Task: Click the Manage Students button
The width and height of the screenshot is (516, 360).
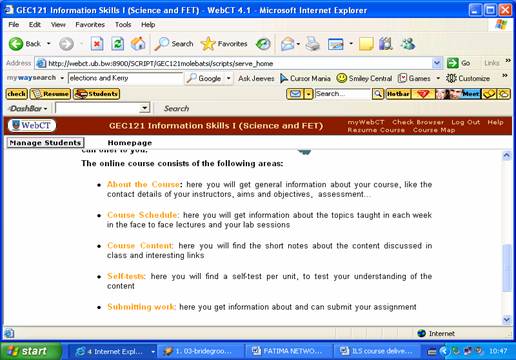Action: [x=45, y=143]
